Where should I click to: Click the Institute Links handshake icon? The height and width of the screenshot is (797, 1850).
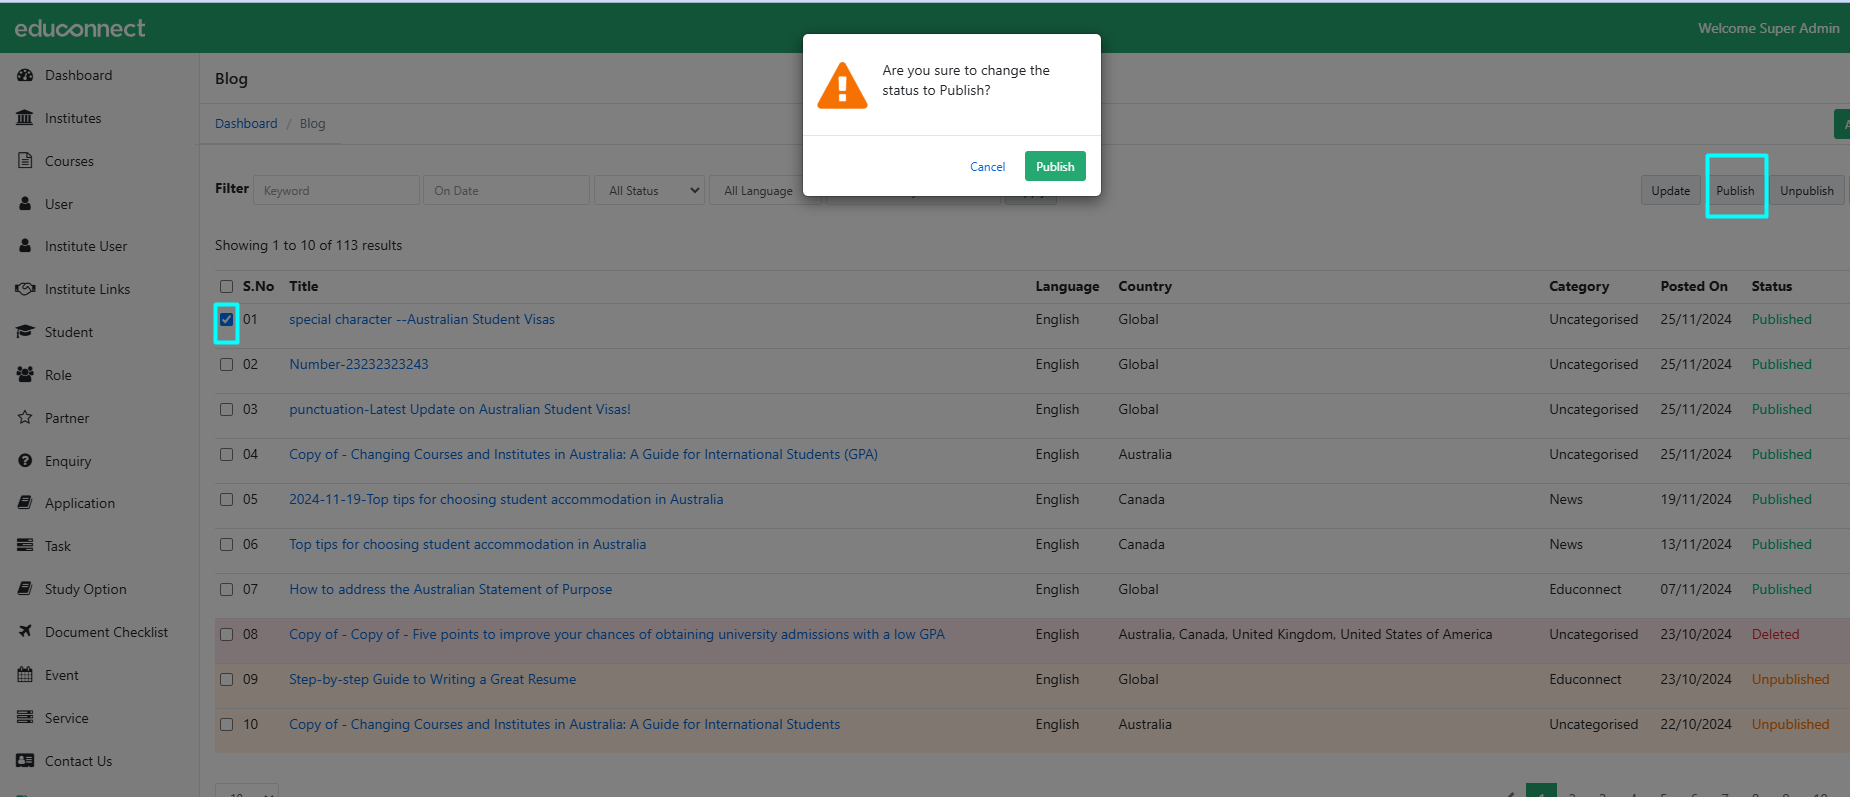pyautogui.click(x=25, y=289)
